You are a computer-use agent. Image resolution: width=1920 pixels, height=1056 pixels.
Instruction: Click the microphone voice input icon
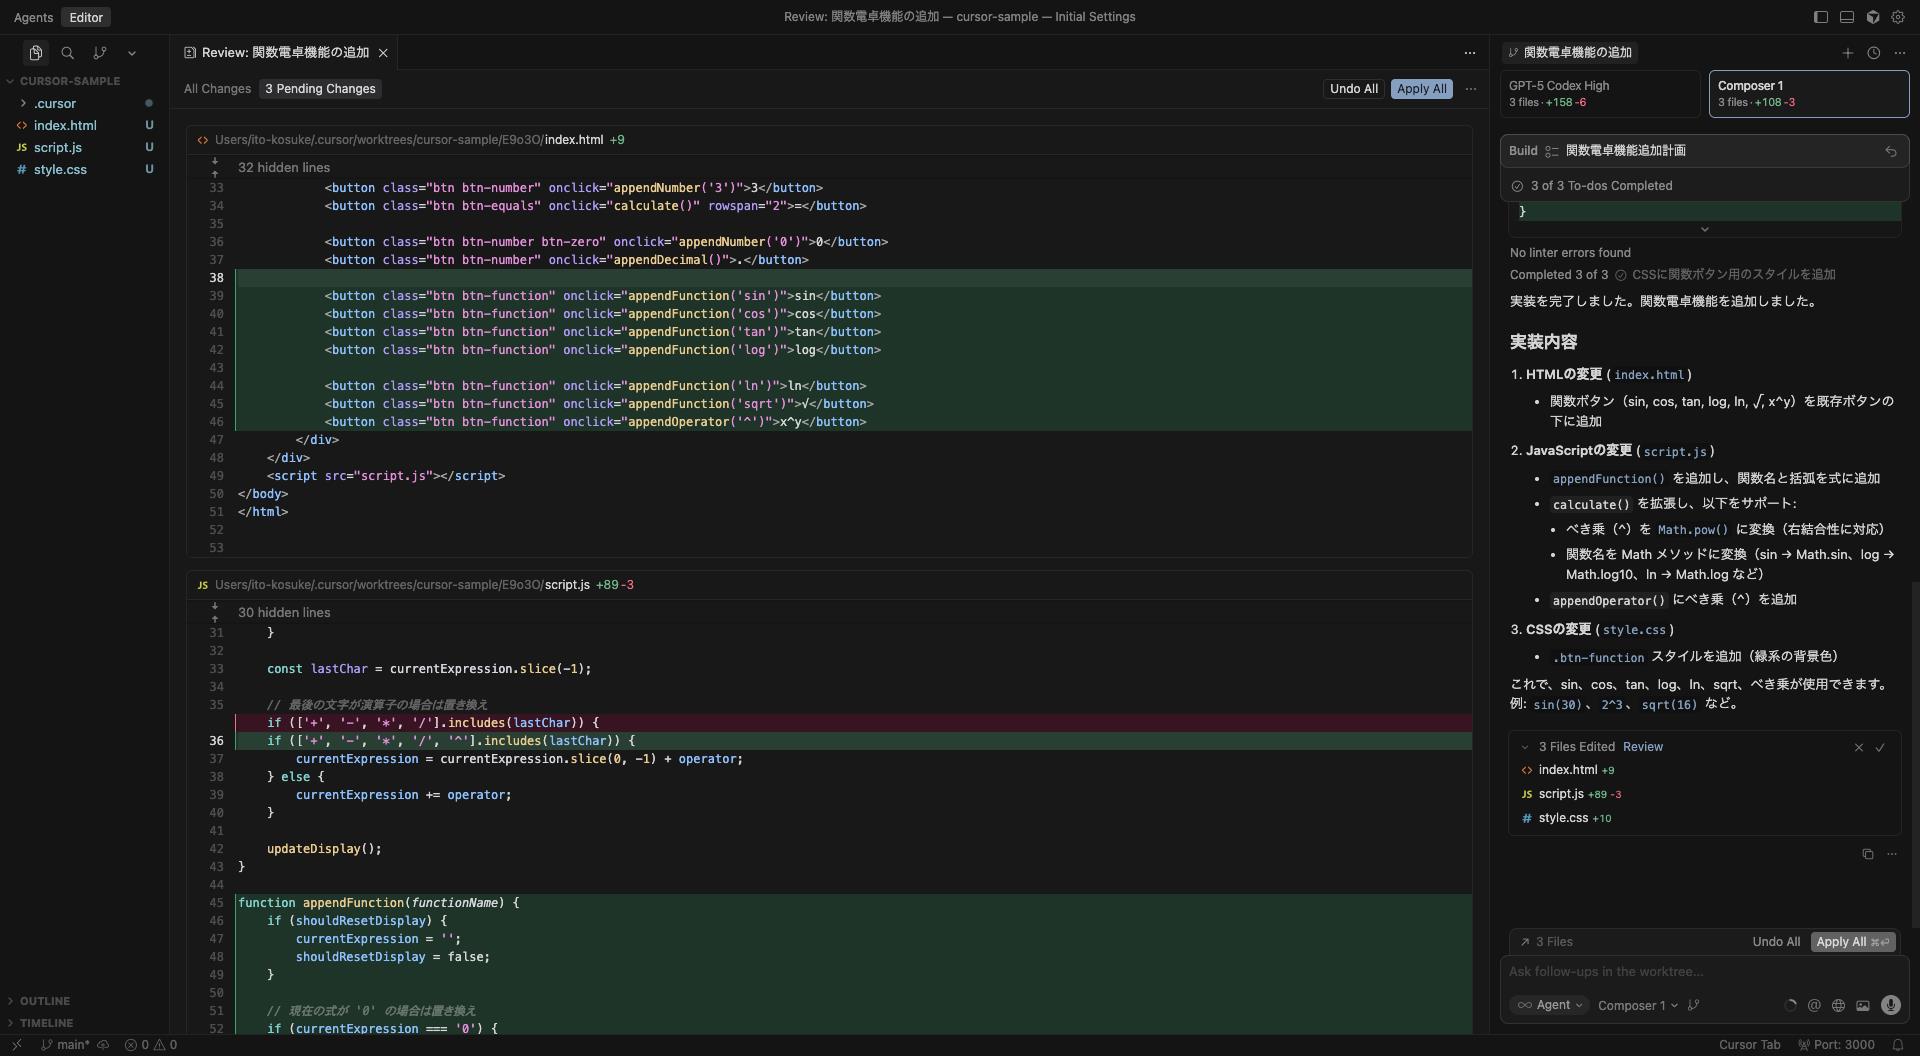1890,1005
